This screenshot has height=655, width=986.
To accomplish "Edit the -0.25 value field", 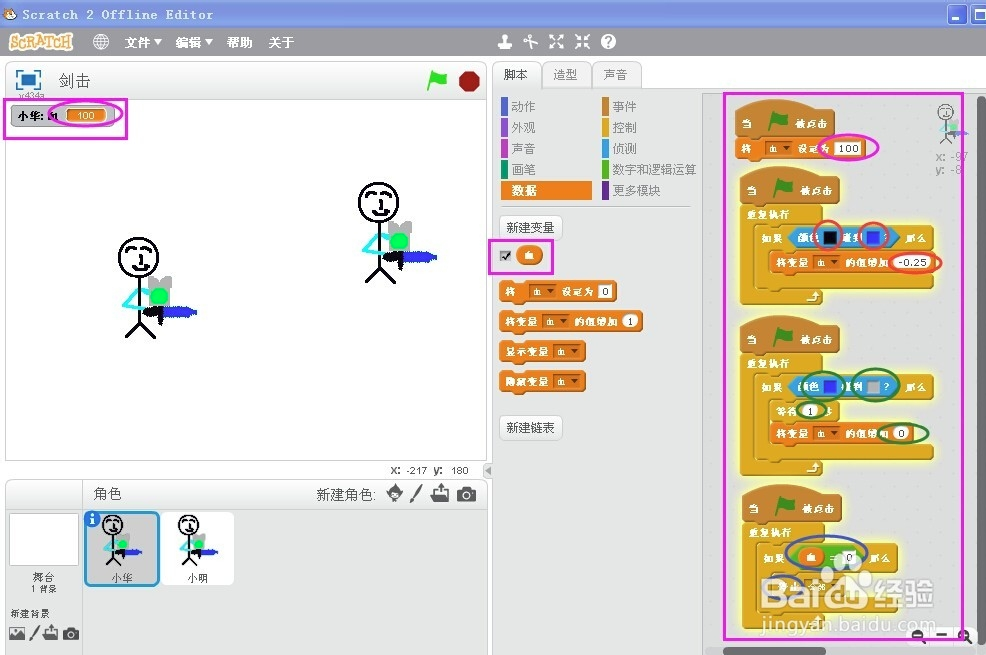I will coord(912,262).
